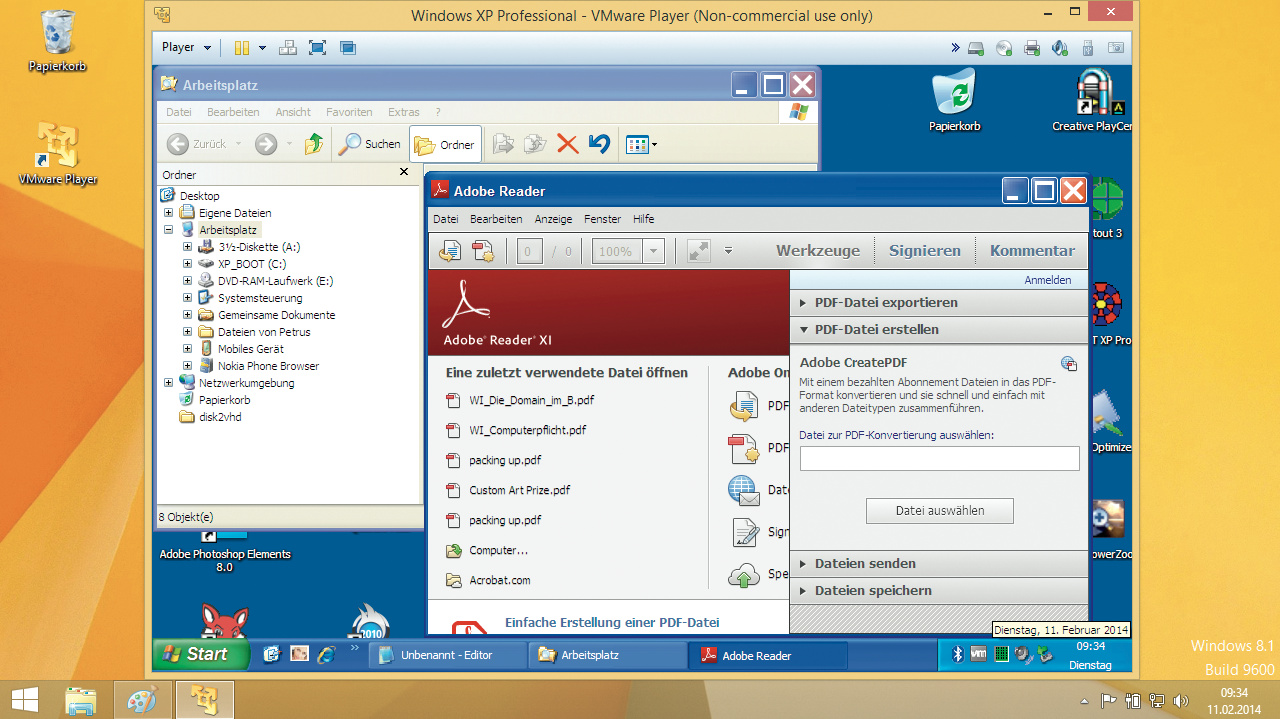Click the Bluetooth icon in XP tray

pos(956,654)
